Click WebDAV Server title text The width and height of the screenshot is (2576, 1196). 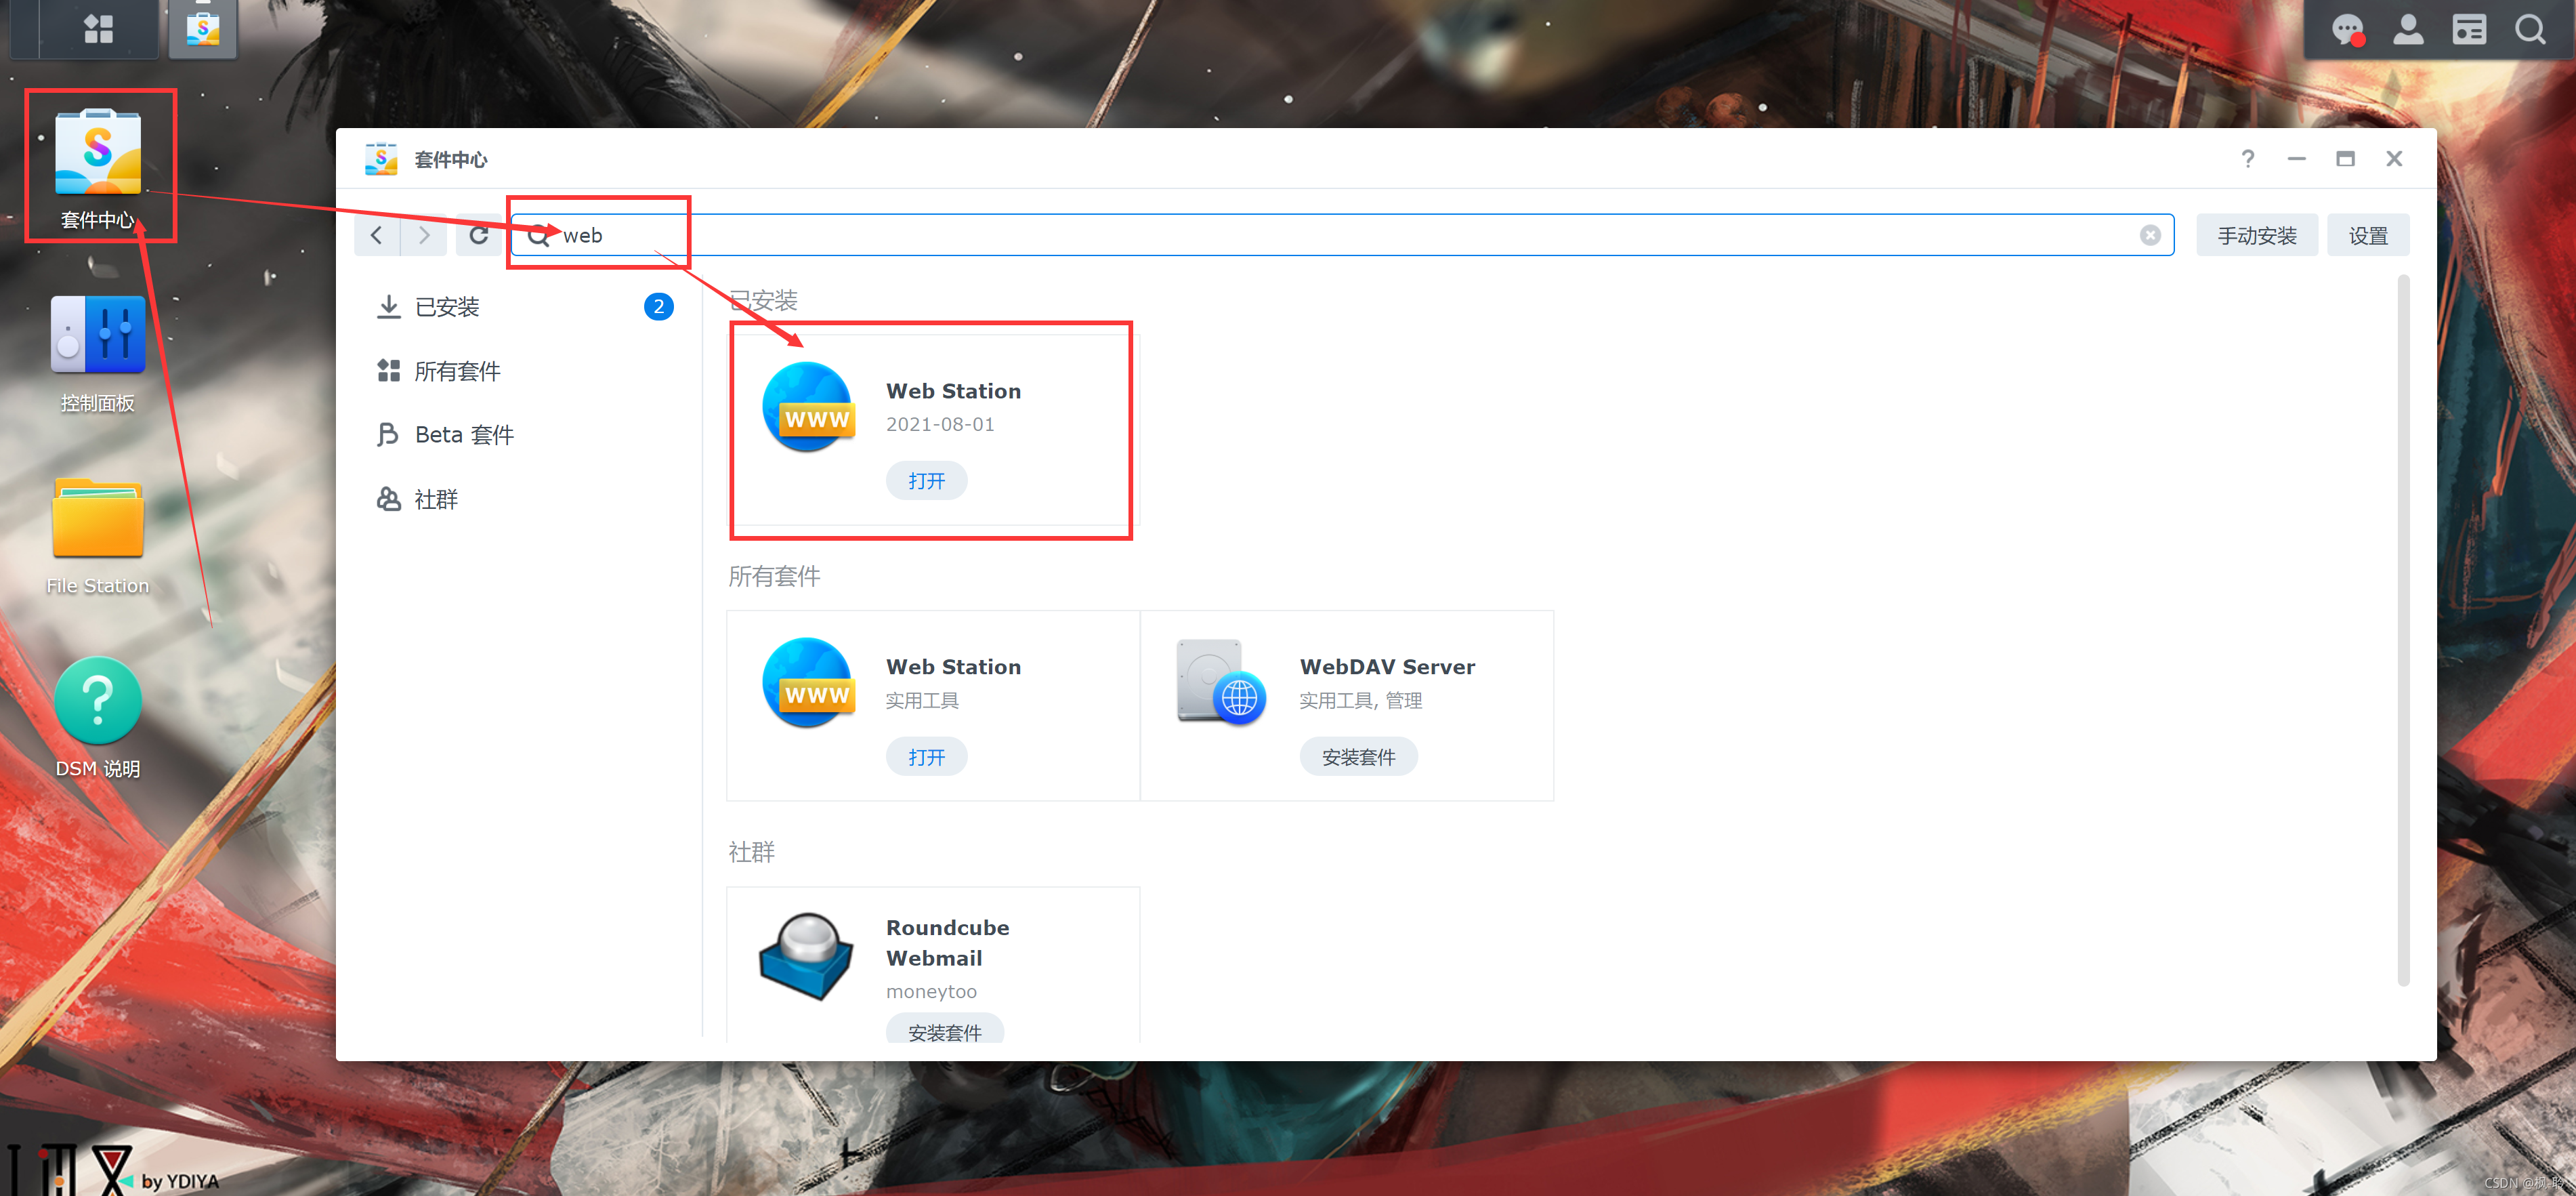pos(1387,667)
